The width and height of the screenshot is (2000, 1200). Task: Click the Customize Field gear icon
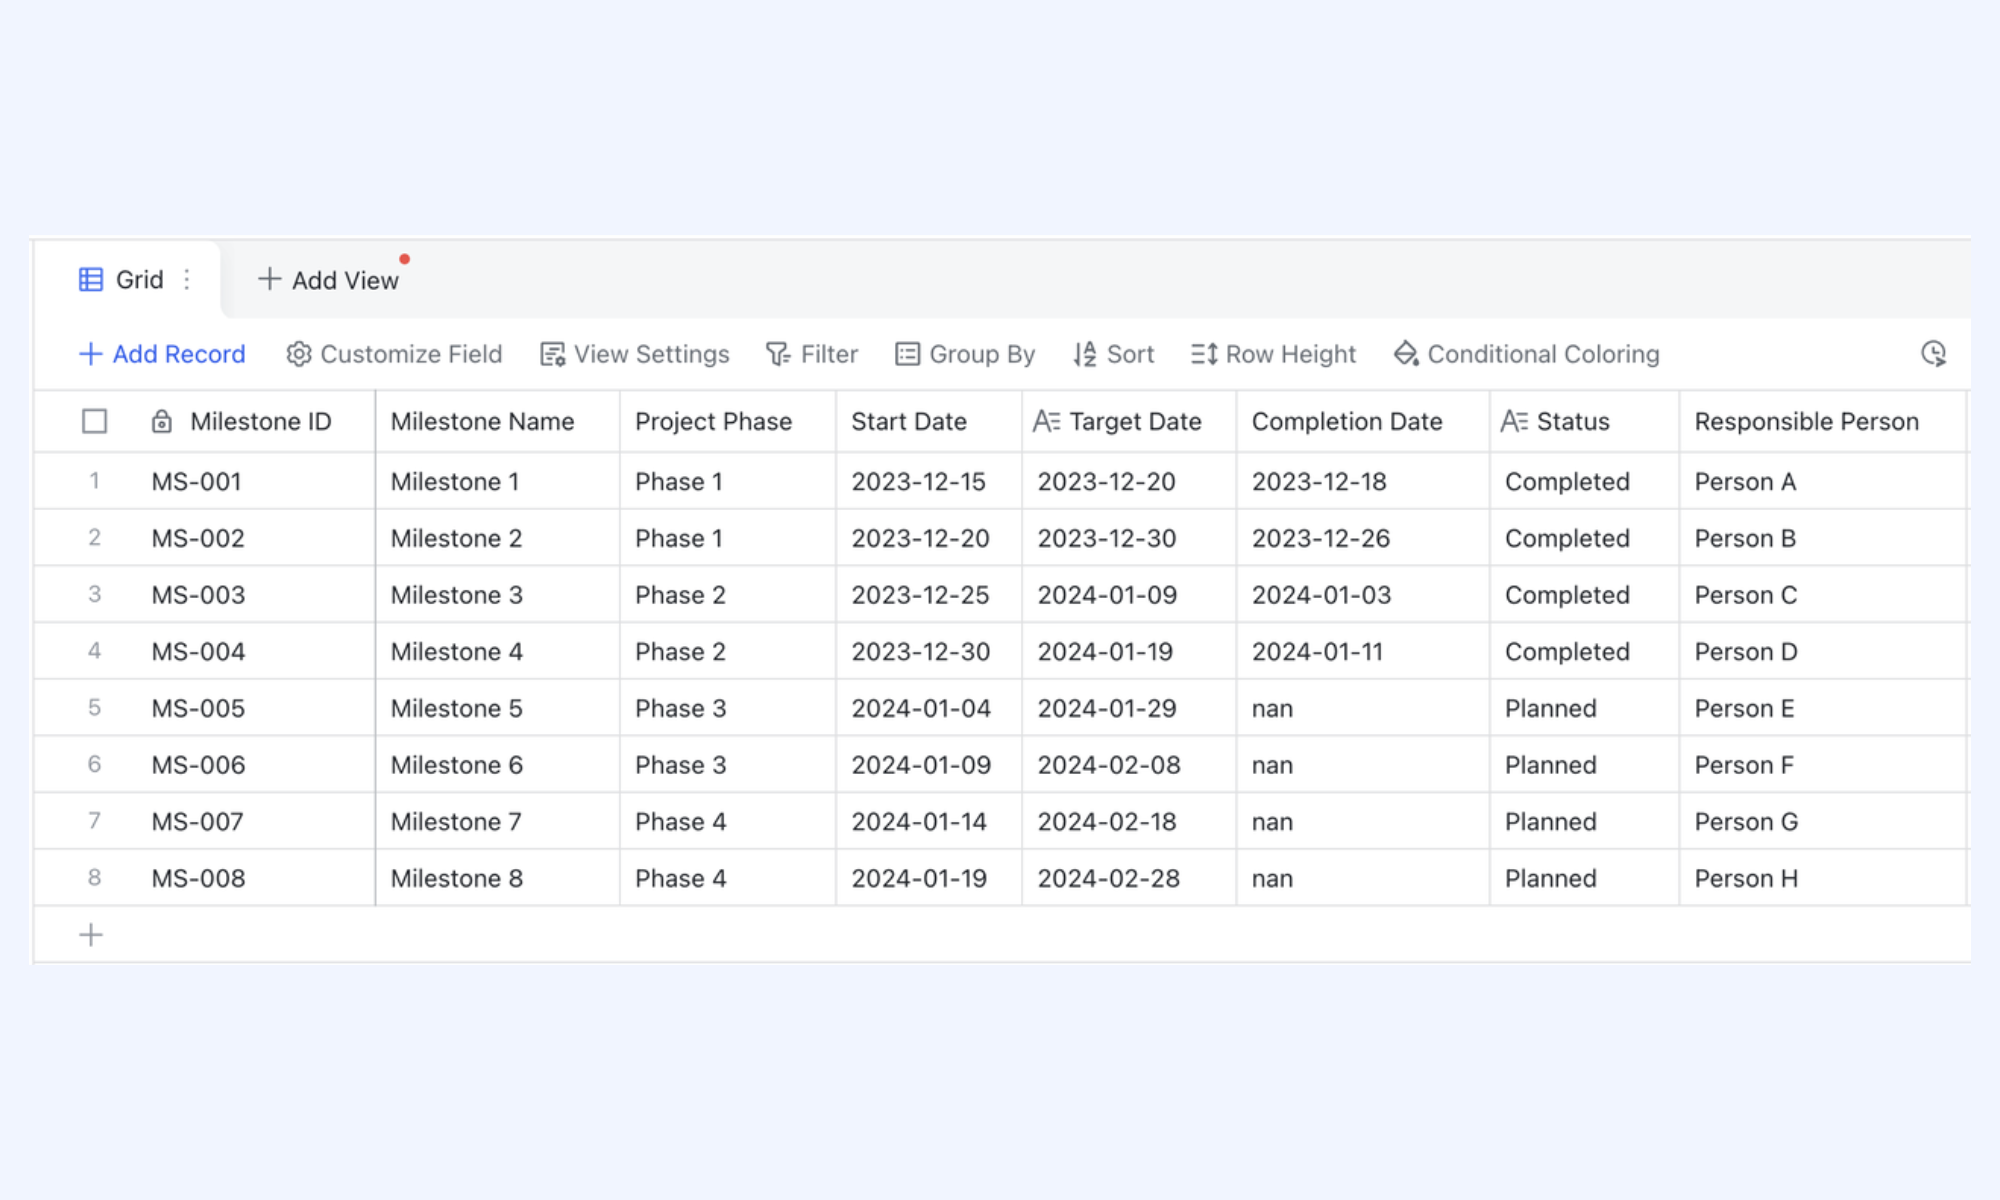(x=299, y=354)
